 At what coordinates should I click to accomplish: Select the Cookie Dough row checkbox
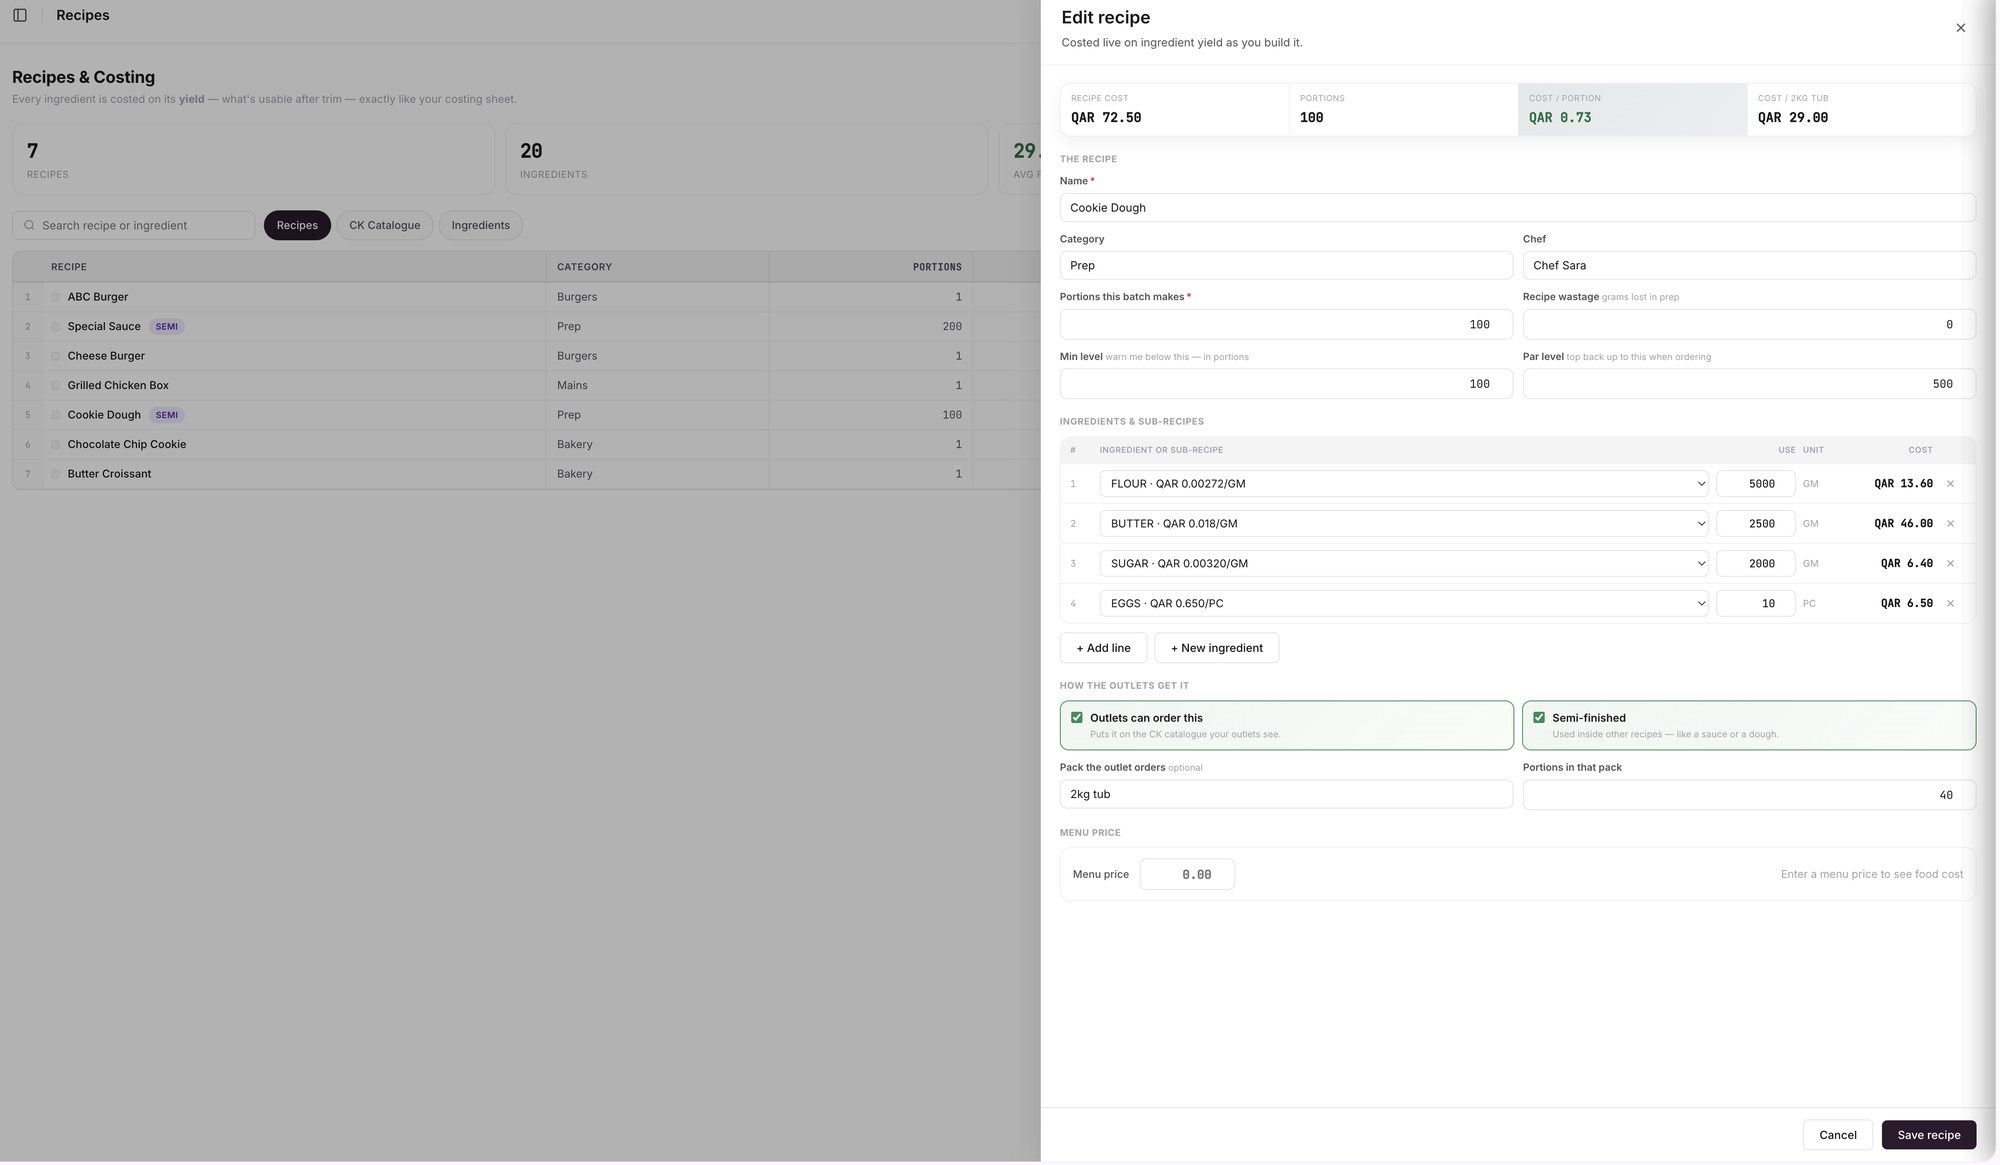(x=56, y=415)
